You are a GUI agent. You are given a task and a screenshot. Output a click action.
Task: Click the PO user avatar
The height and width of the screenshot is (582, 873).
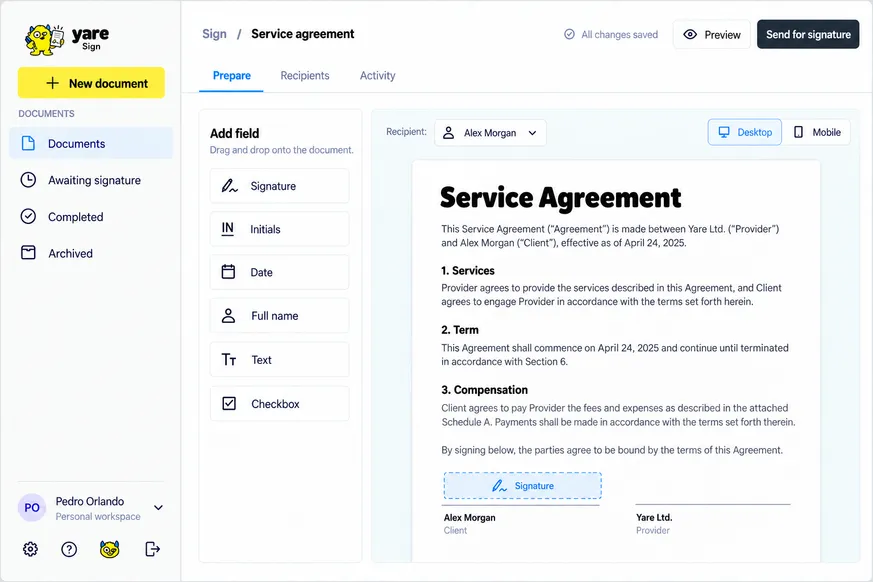pyautogui.click(x=32, y=507)
